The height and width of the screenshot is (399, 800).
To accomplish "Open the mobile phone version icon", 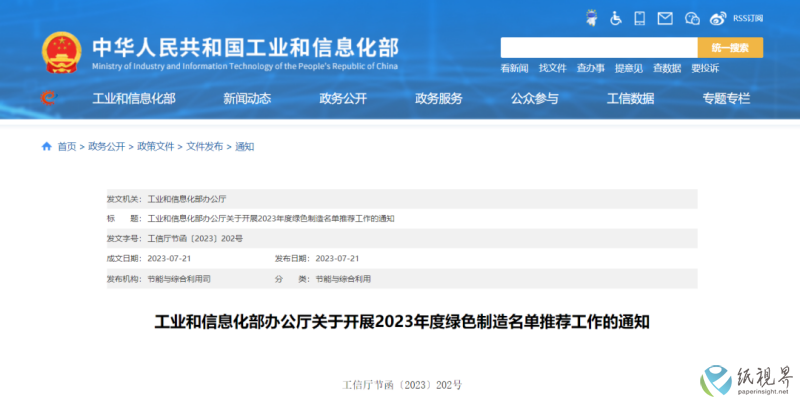I will click(639, 18).
